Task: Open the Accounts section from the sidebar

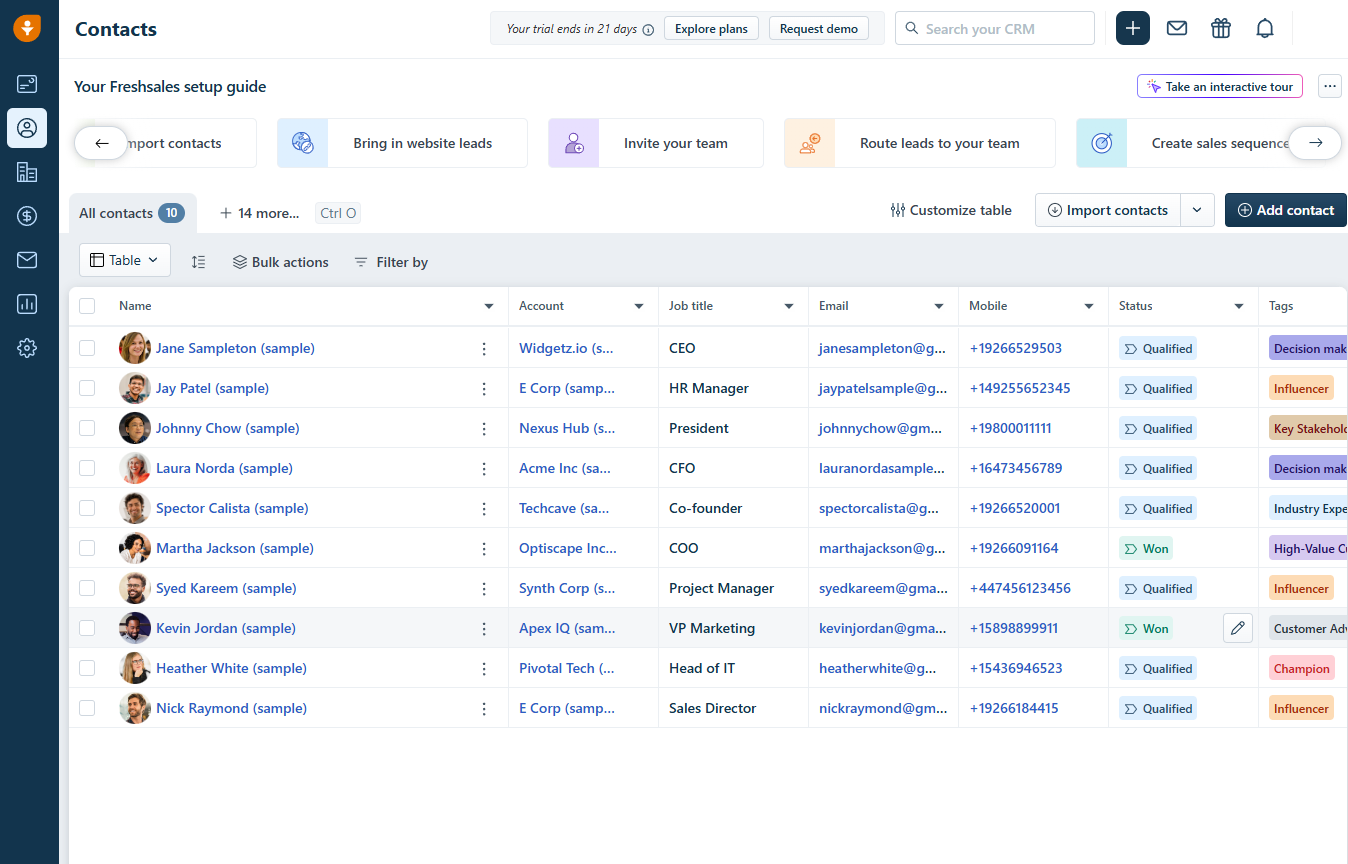Action: click(x=27, y=172)
